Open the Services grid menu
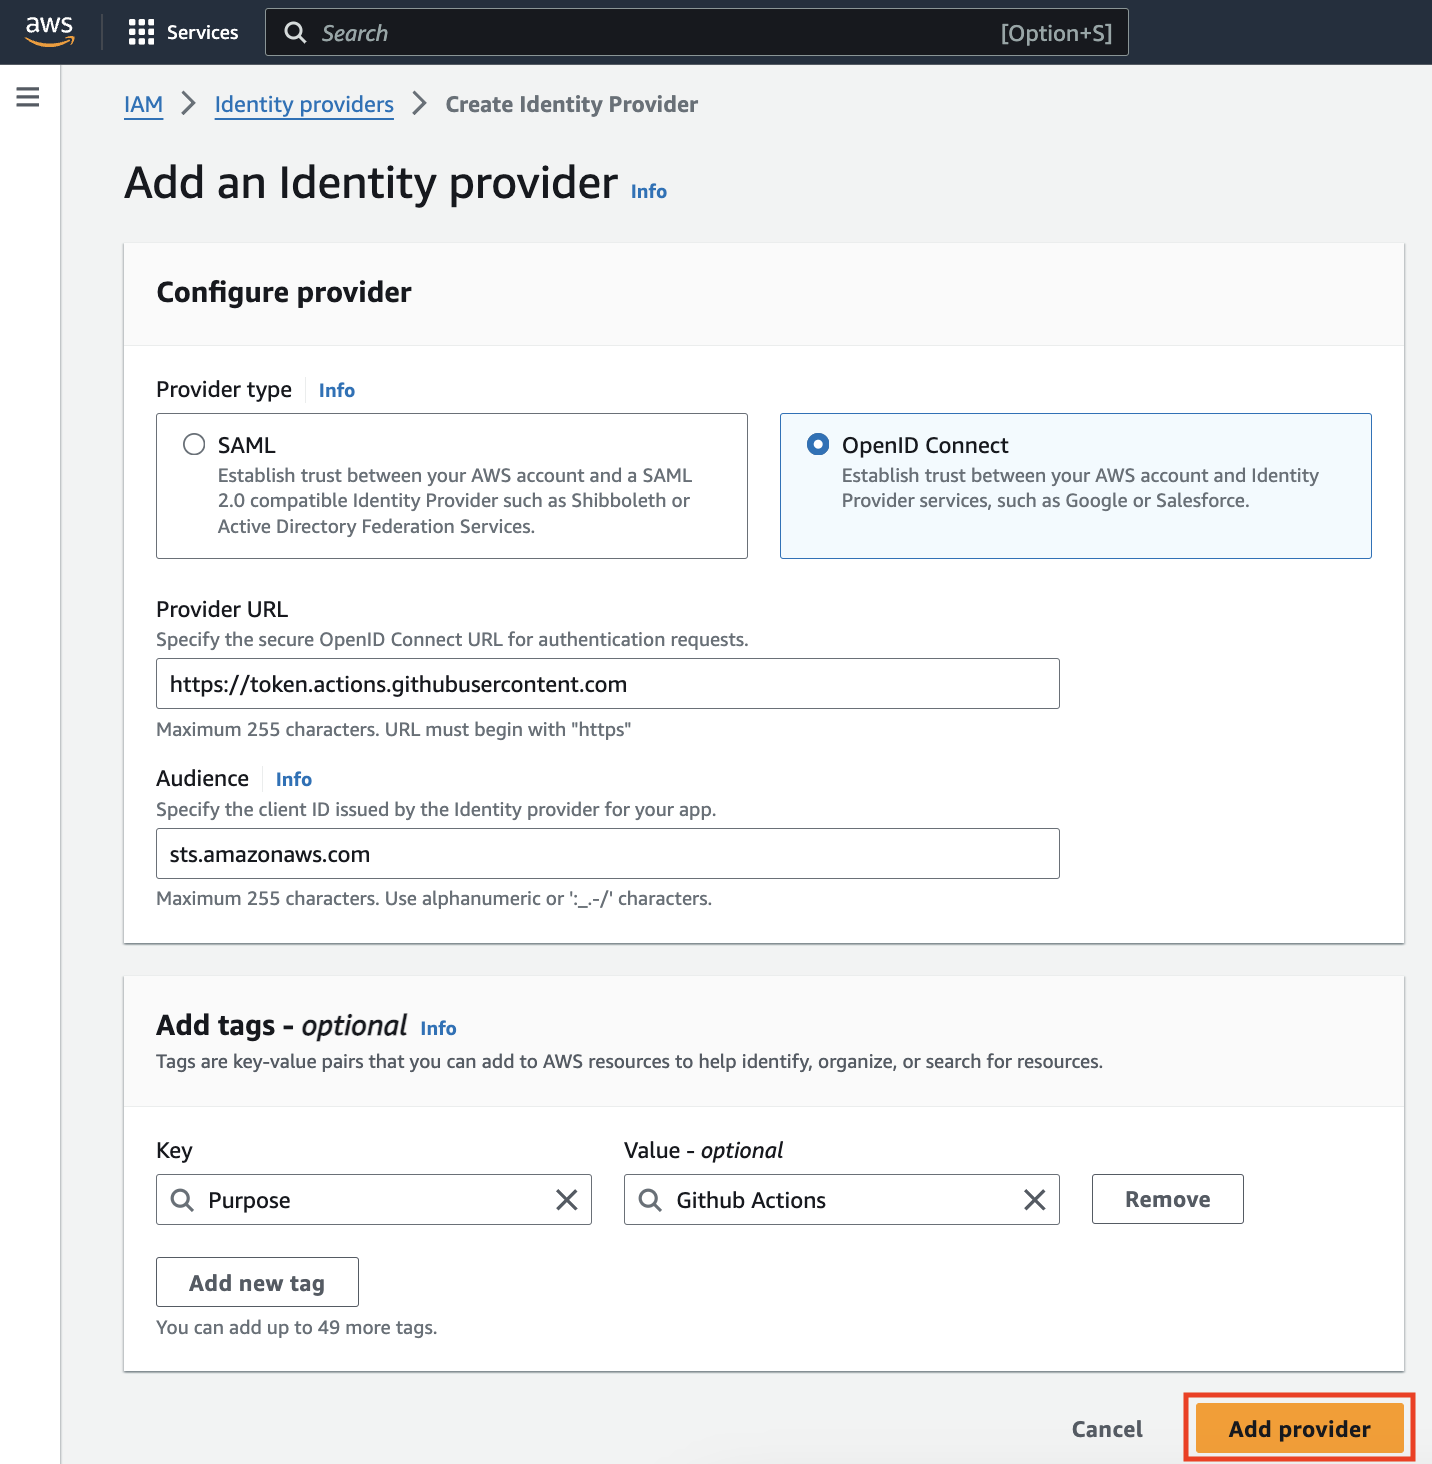This screenshot has width=1432, height=1464. pos(141,32)
